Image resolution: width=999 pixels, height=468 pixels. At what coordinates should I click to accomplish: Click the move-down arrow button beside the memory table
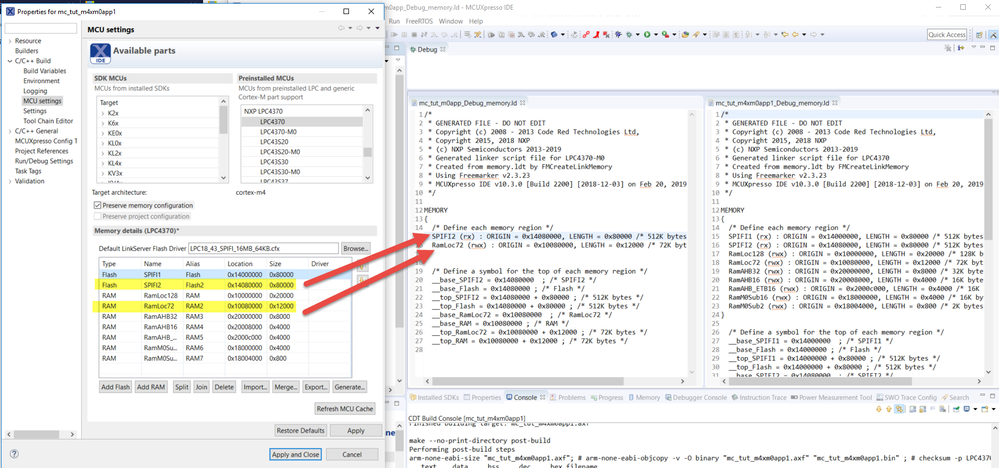point(363,281)
